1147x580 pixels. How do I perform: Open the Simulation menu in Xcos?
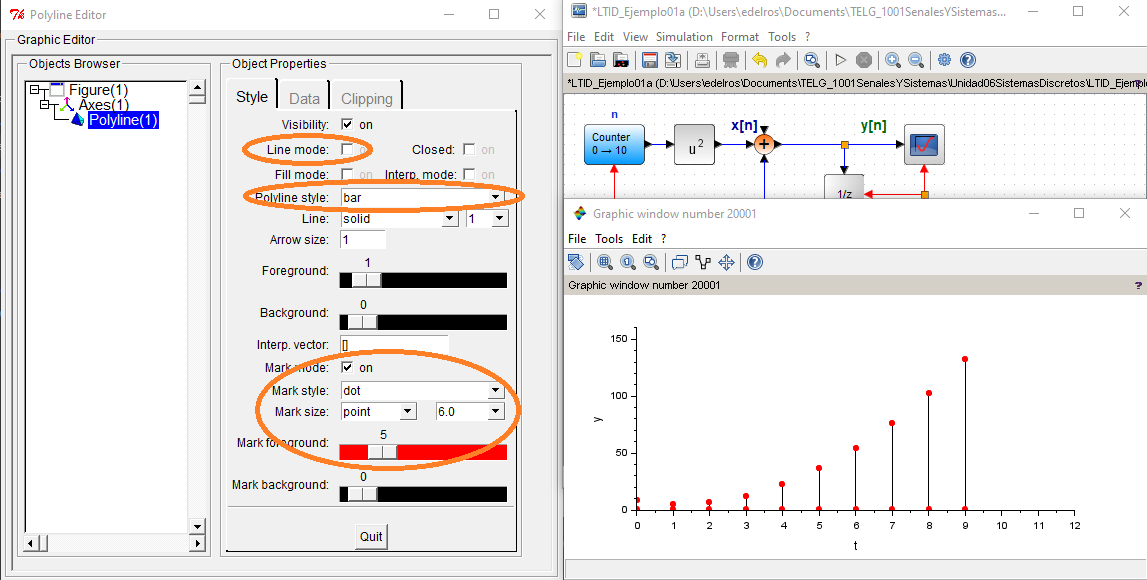click(x=684, y=37)
